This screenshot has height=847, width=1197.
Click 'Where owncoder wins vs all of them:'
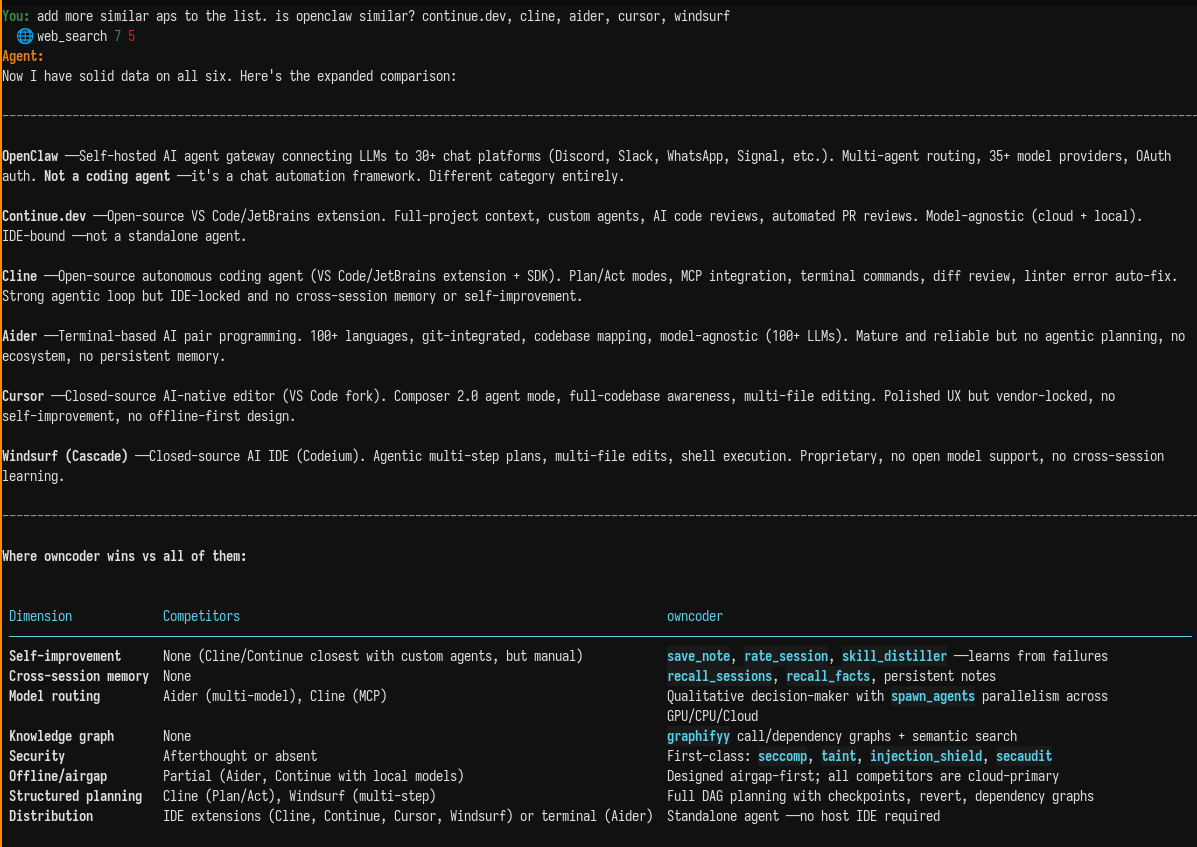(124, 556)
